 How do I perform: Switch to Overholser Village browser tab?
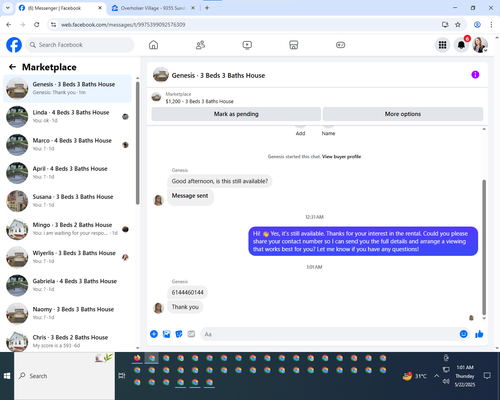153,8
